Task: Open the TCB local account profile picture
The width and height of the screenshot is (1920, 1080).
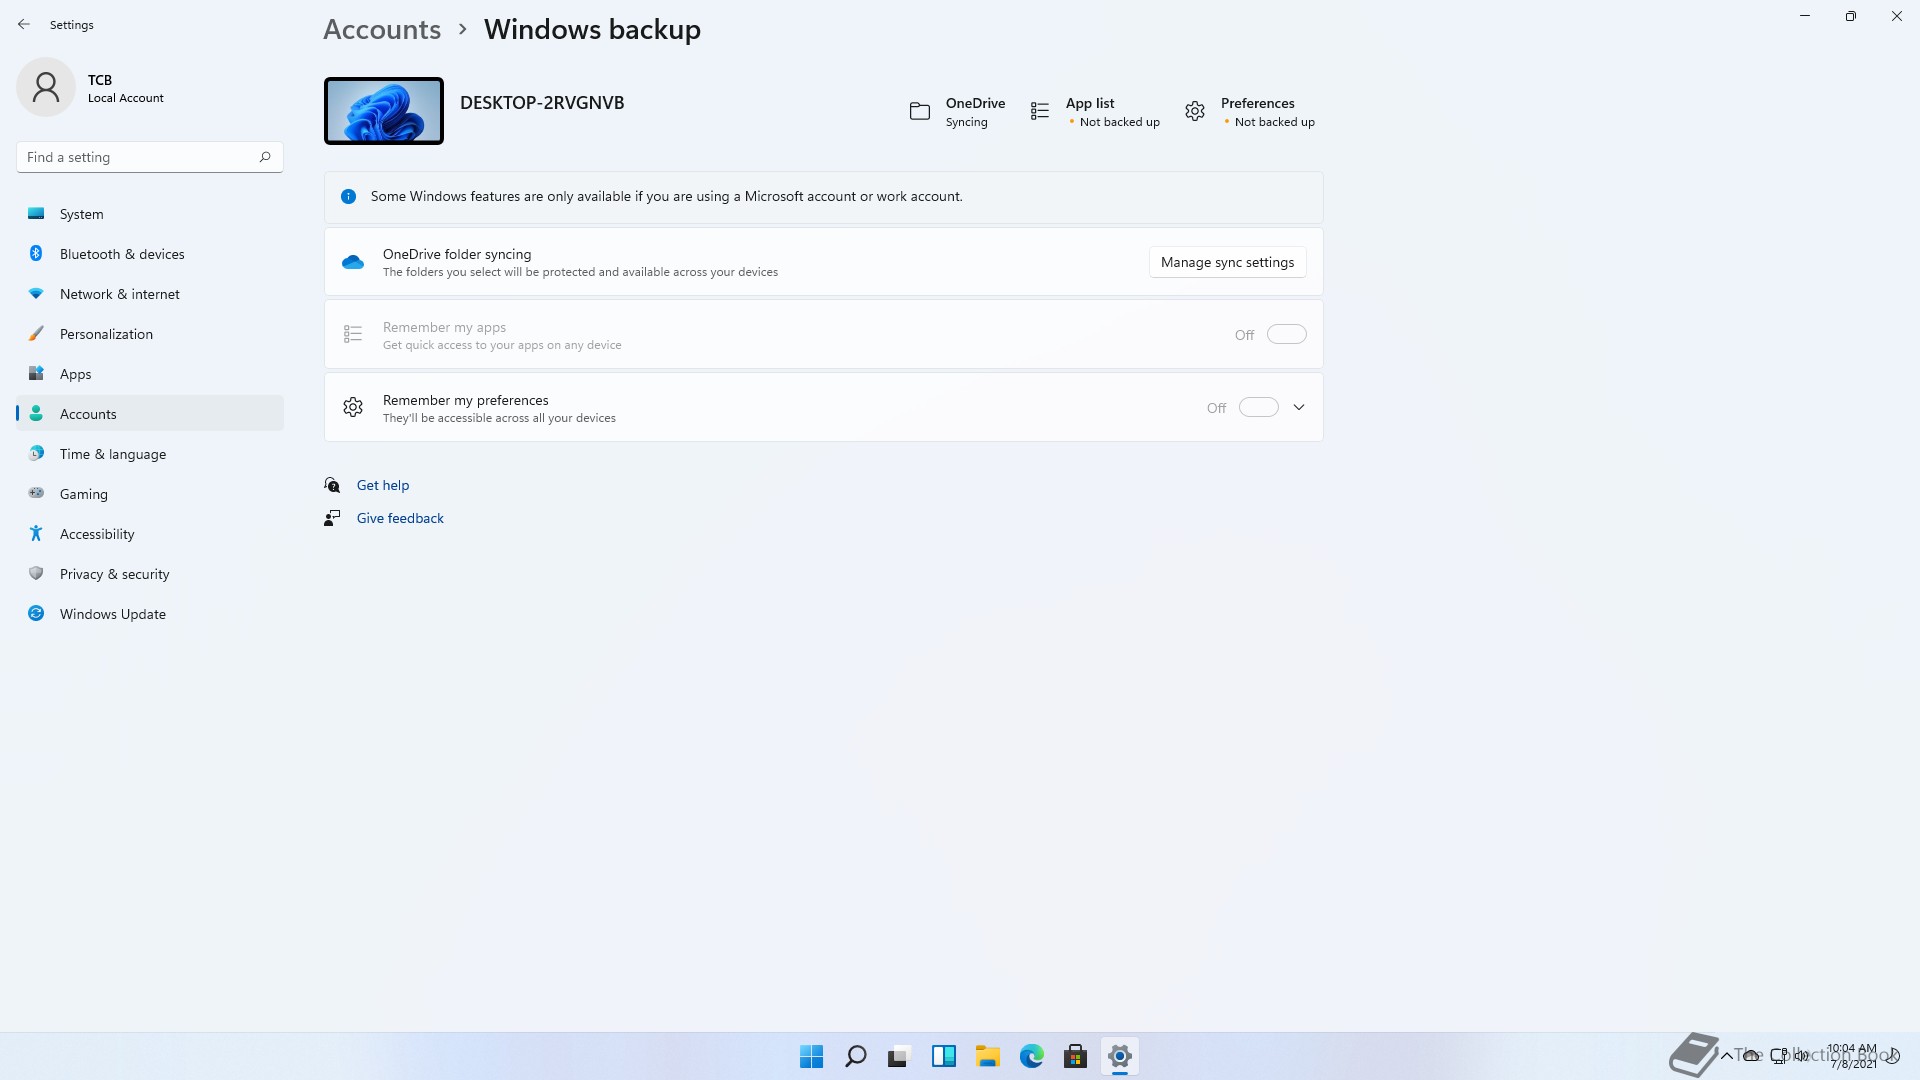Action: tap(46, 88)
